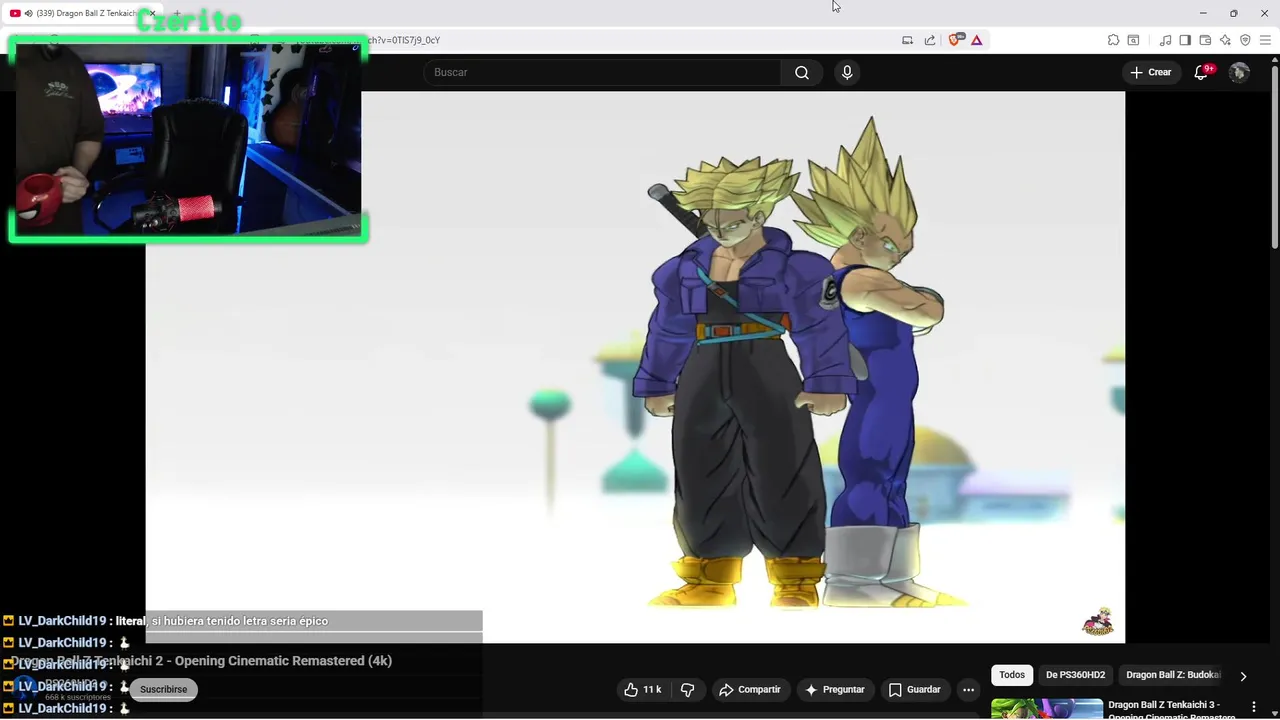
Task: Open the Leo AI sparkle icon
Action: tap(1225, 40)
